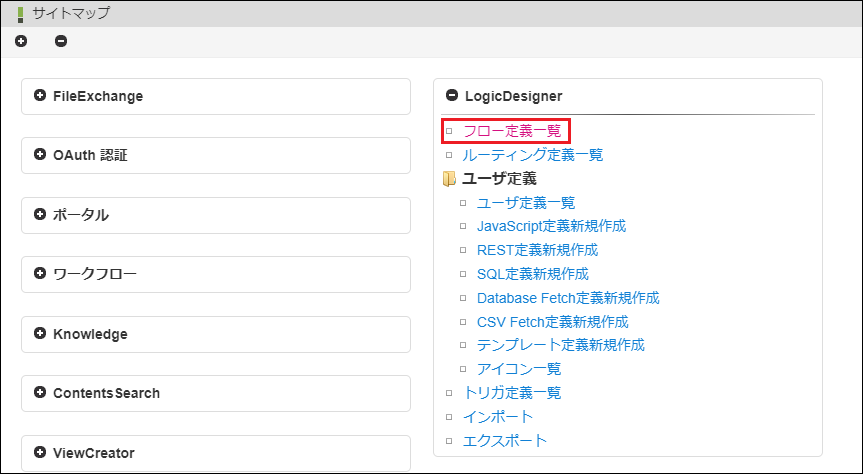Open the フロー定義一覧 link
The image size is (863, 474).
[511, 130]
